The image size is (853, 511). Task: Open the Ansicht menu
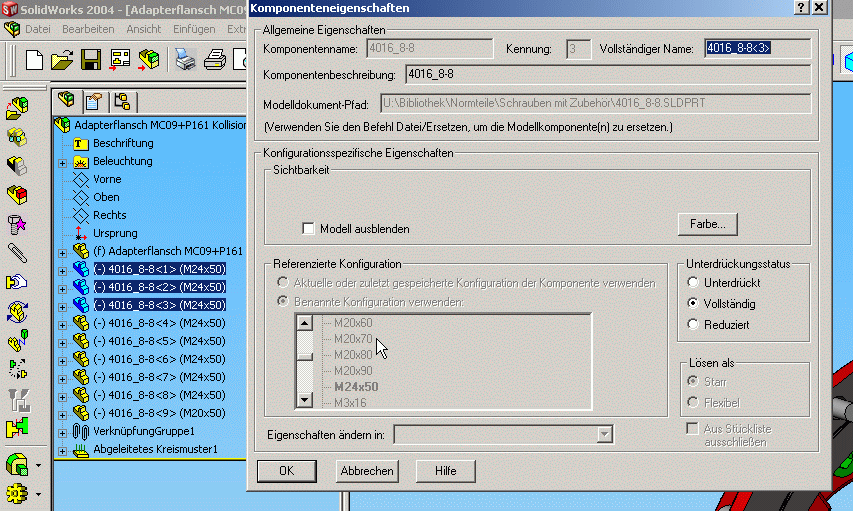click(x=144, y=29)
